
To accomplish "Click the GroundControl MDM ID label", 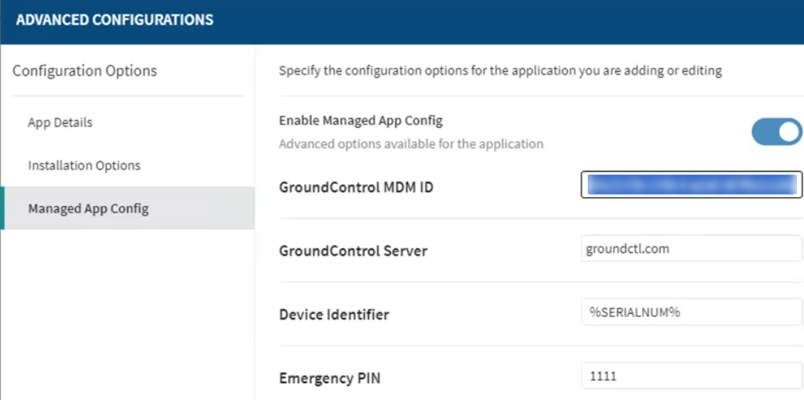I will point(356,188).
